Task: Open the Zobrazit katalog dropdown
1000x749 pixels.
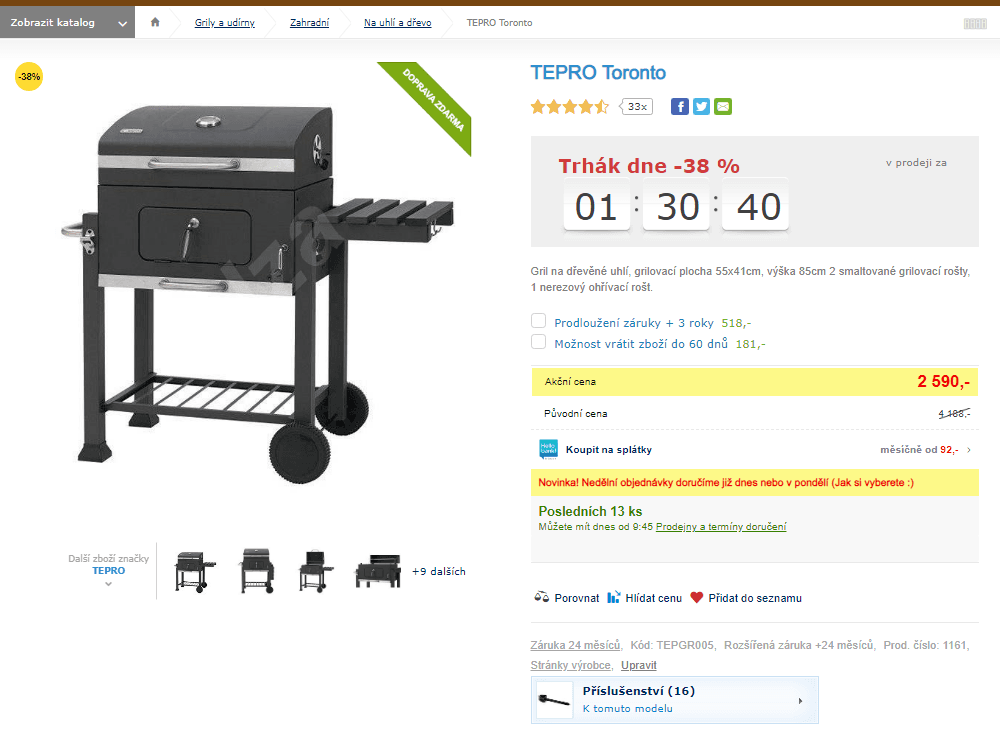Action: tap(68, 22)
